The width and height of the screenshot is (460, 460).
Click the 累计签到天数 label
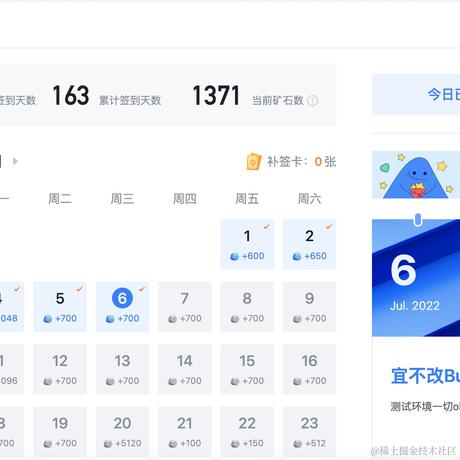coord(130,100)
